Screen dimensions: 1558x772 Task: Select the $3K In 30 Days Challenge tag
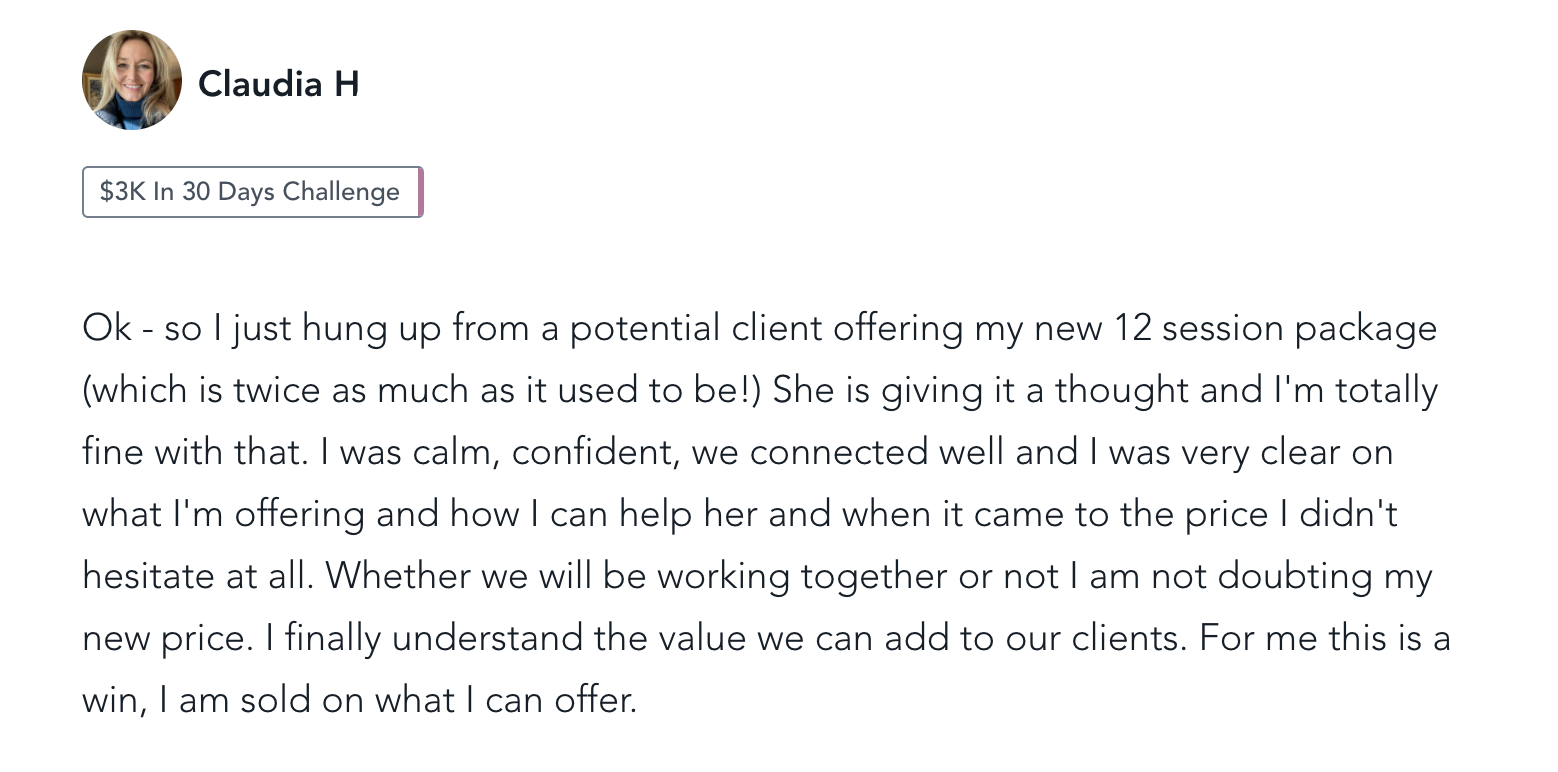(250, 192)
